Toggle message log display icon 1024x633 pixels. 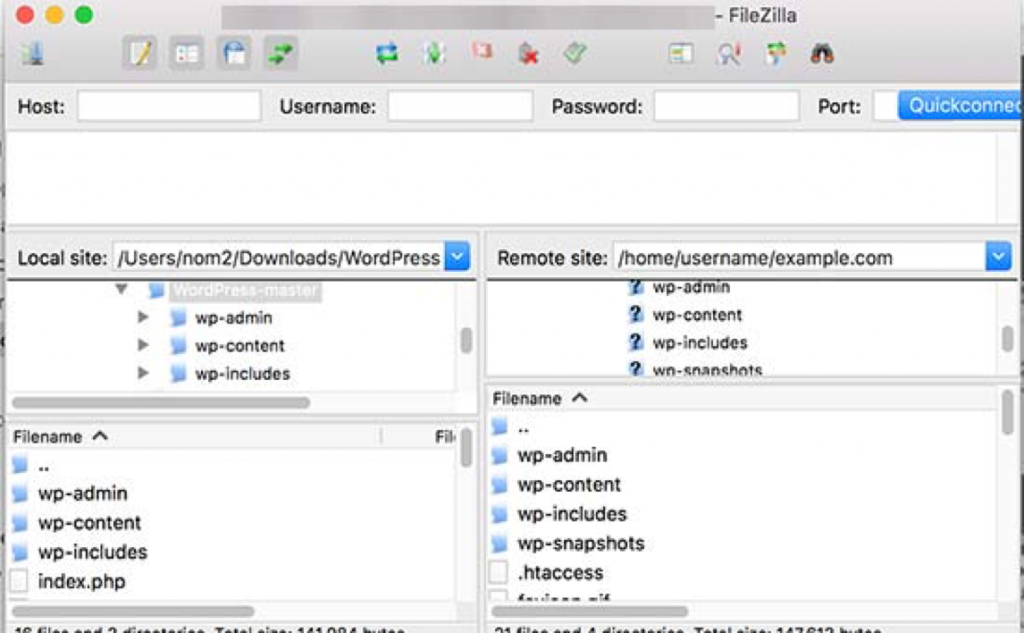click(139, 54)
